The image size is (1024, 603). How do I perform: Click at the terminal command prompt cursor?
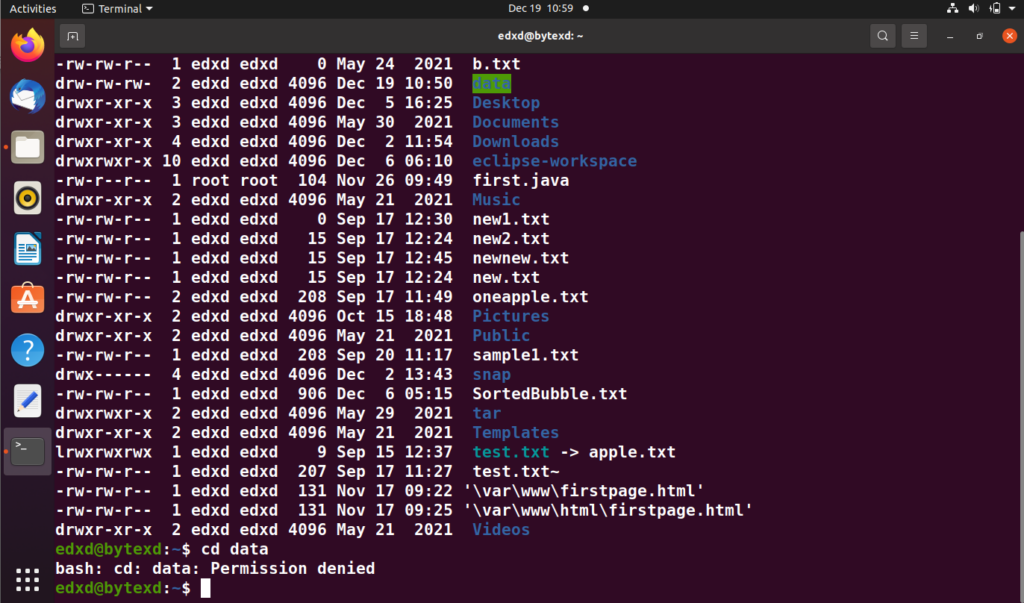point(206,588)
